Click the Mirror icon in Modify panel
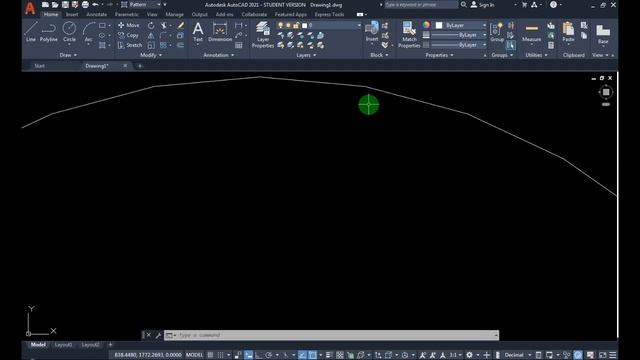The image size is (640, 360). [151, 36]
